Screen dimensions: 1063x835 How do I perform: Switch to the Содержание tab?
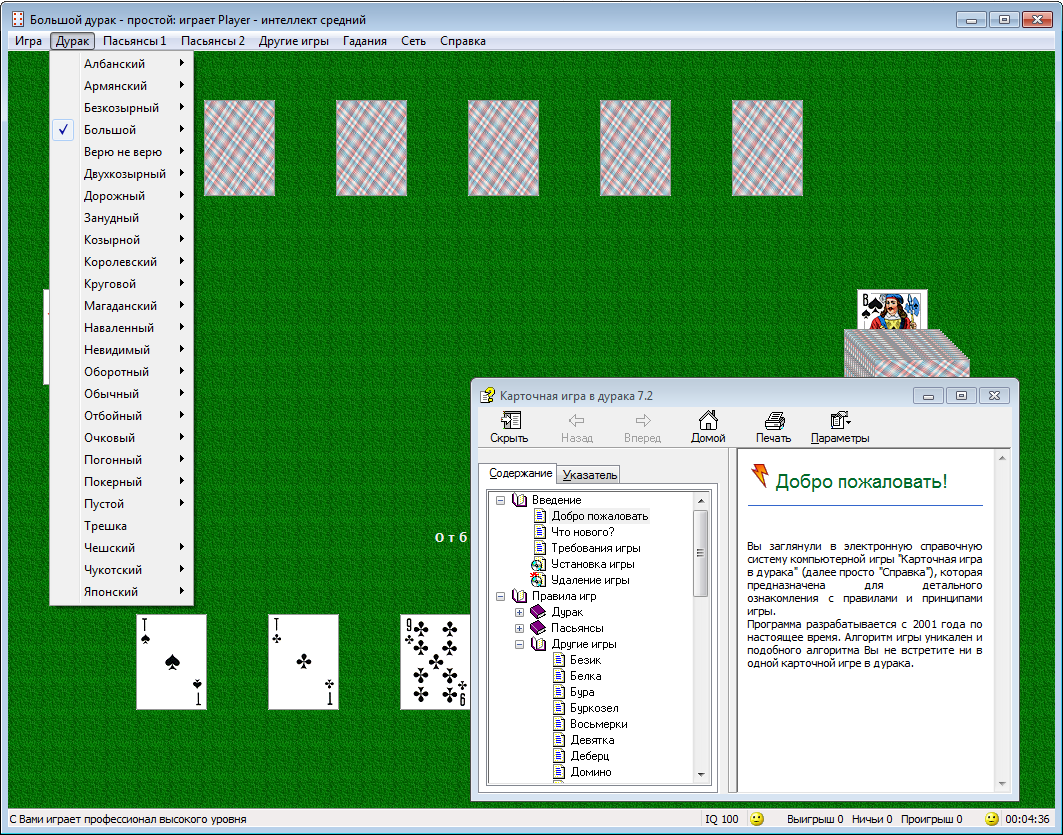click(520, 473)
